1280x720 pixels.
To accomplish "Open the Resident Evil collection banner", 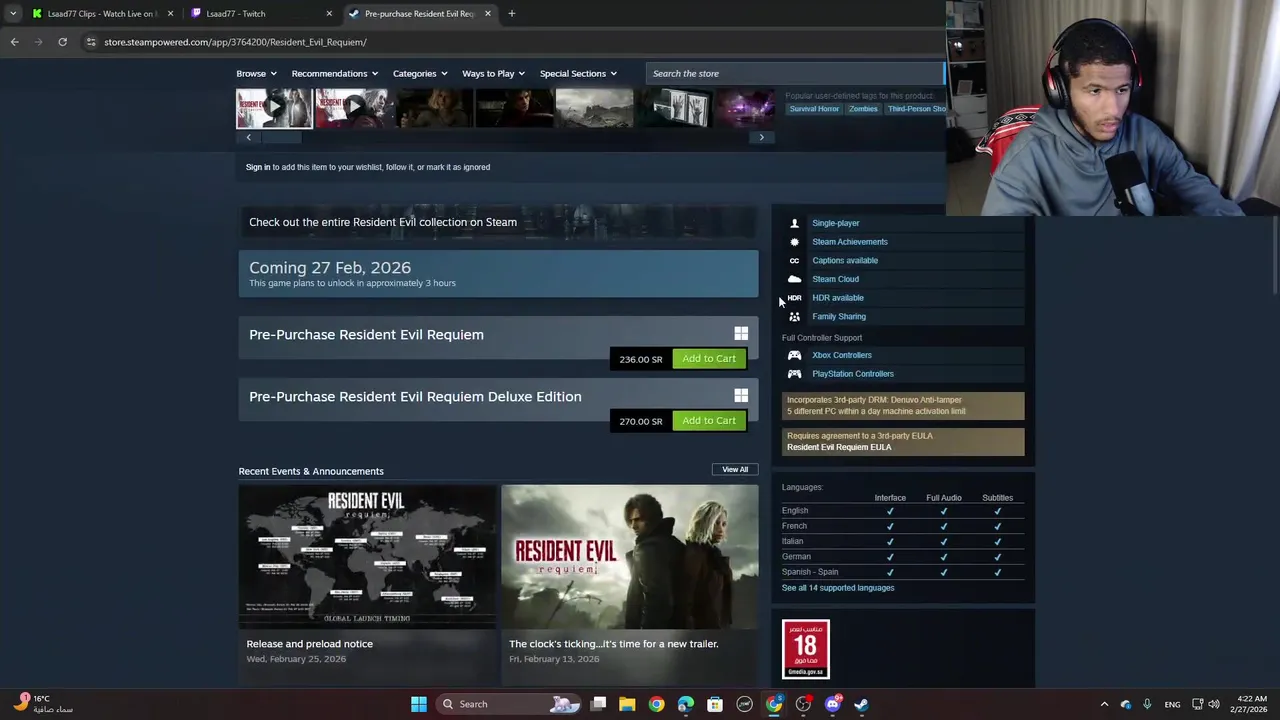I will point(498,222).
